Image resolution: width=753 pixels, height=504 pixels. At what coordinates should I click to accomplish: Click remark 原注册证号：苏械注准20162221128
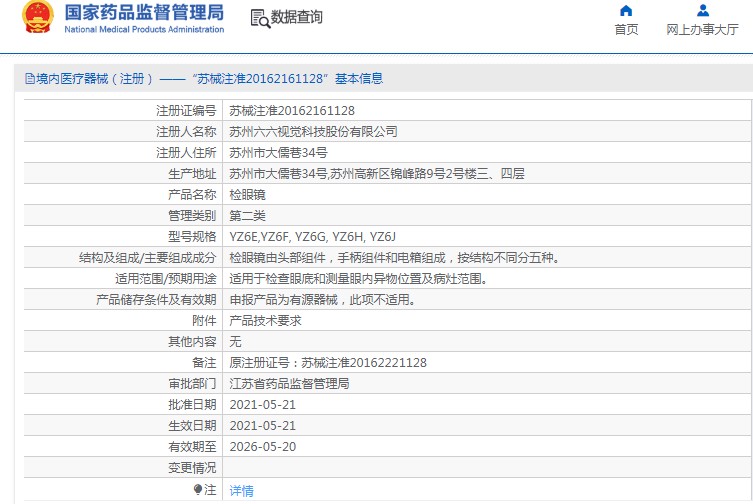328,363
